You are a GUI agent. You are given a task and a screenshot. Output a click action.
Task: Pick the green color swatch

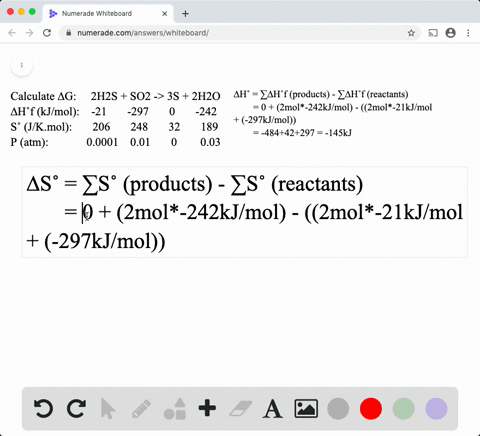(403, 408)
